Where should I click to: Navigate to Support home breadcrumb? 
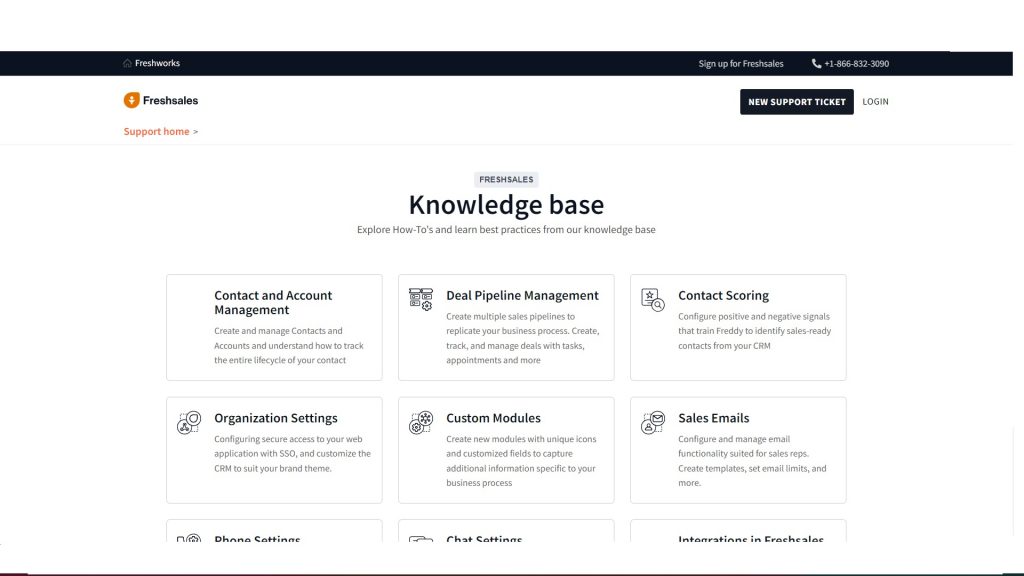coord(156,132)
